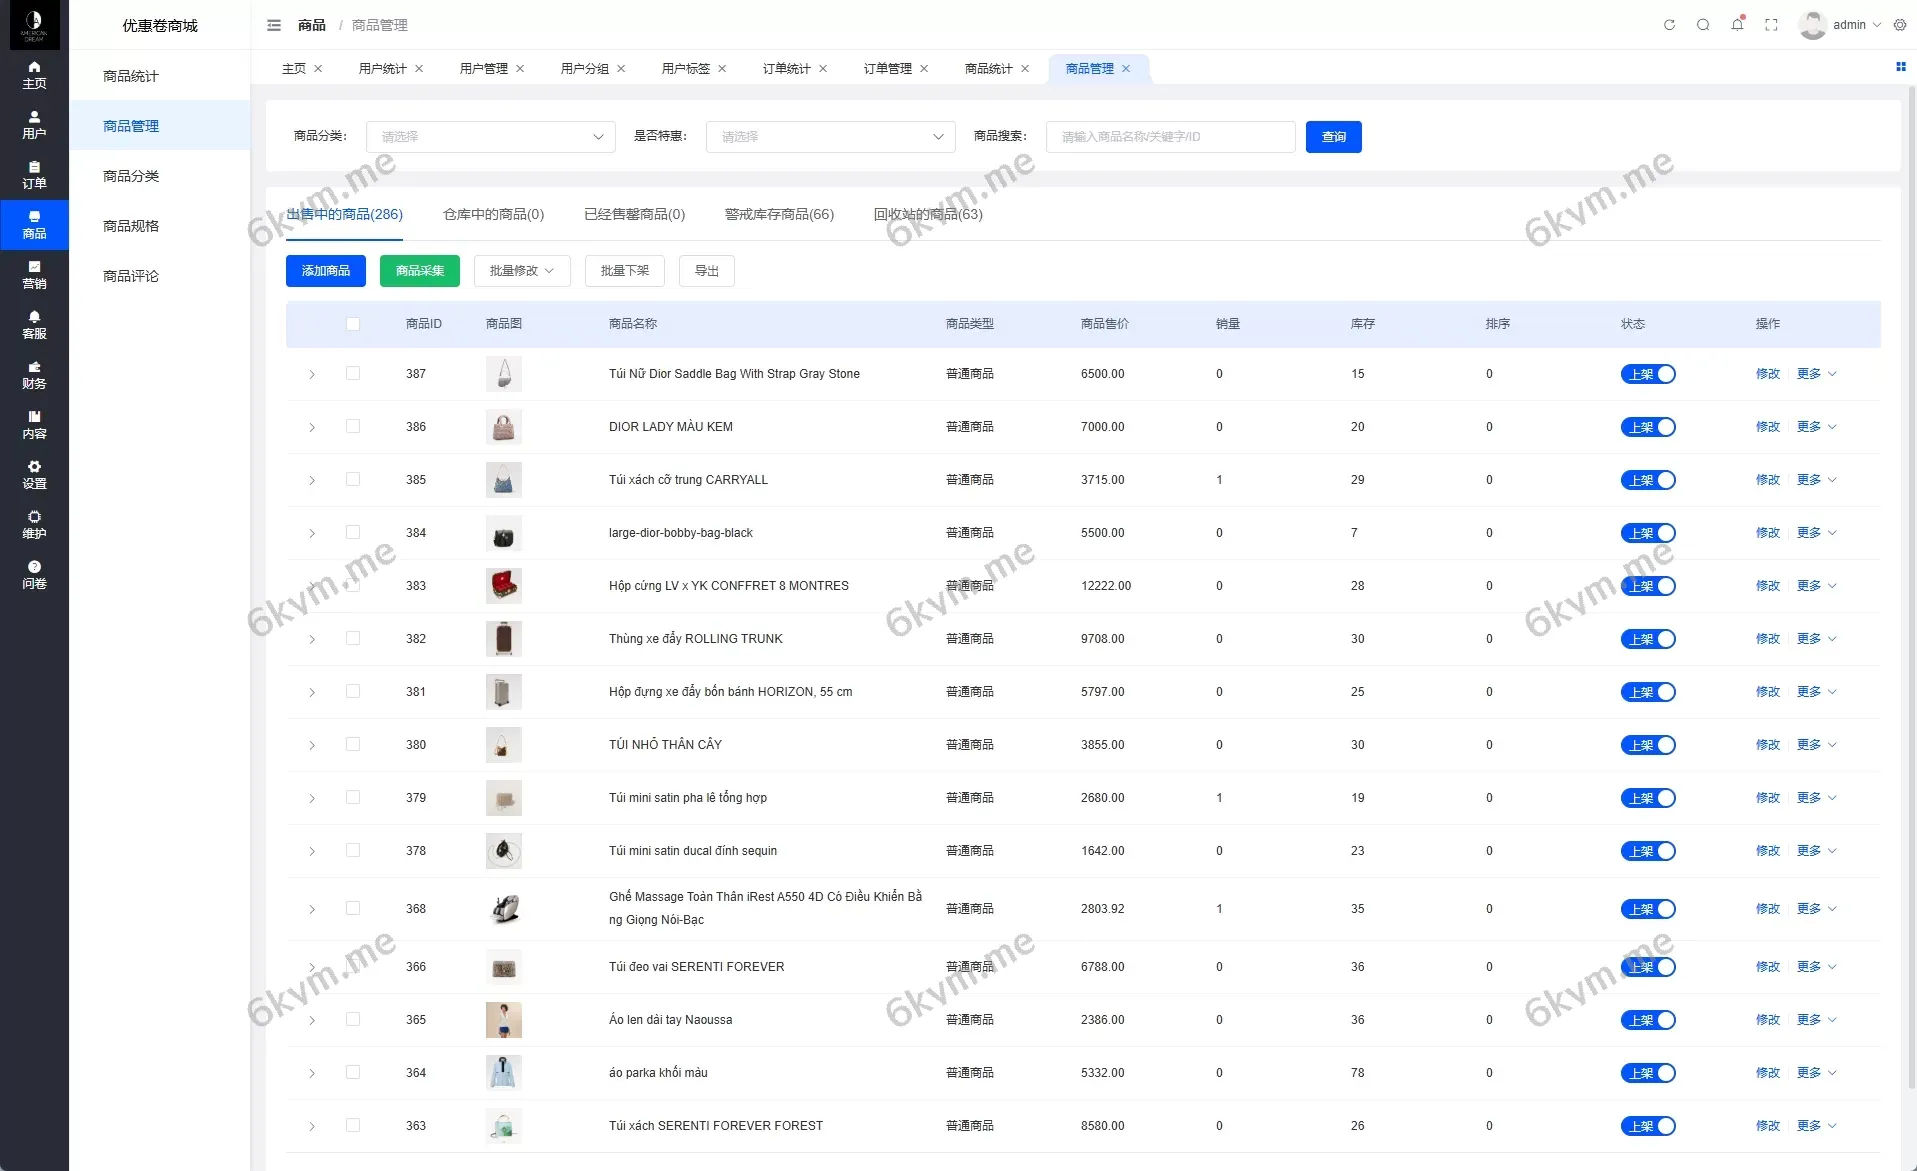The width and height of the screenshot is (1917, 1171).
Task: Click the 商品搜索 input field
Action: 1170,137
